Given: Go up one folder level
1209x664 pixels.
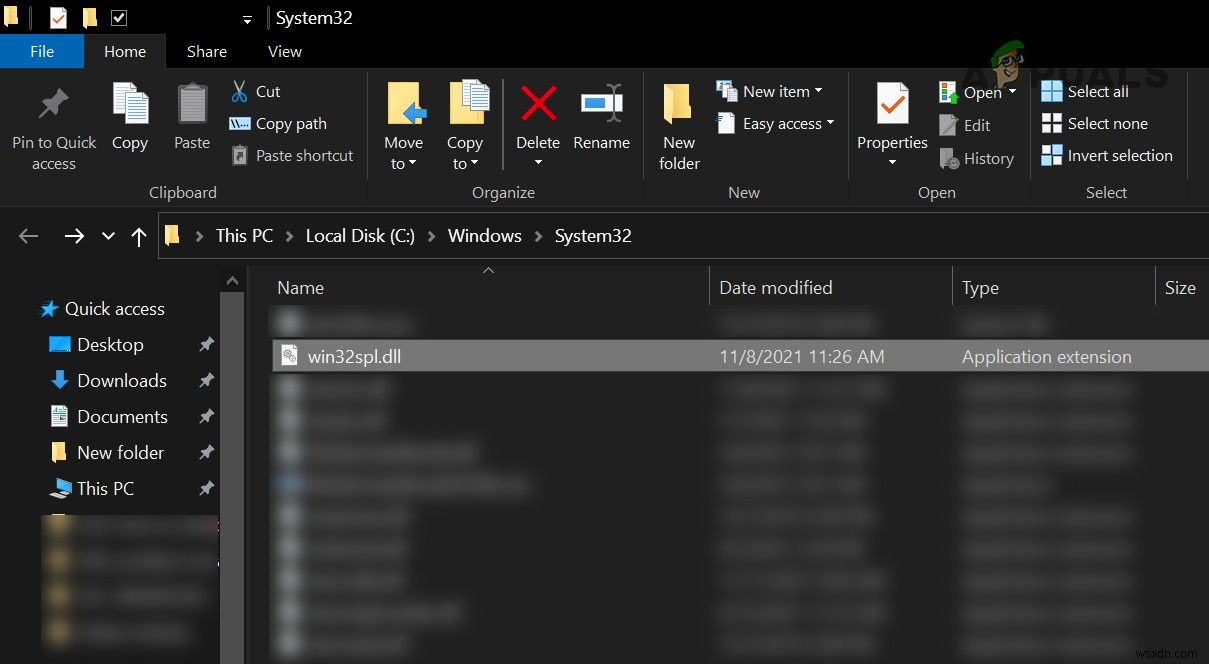Looking at the screenshot, I should coord(139,236).
